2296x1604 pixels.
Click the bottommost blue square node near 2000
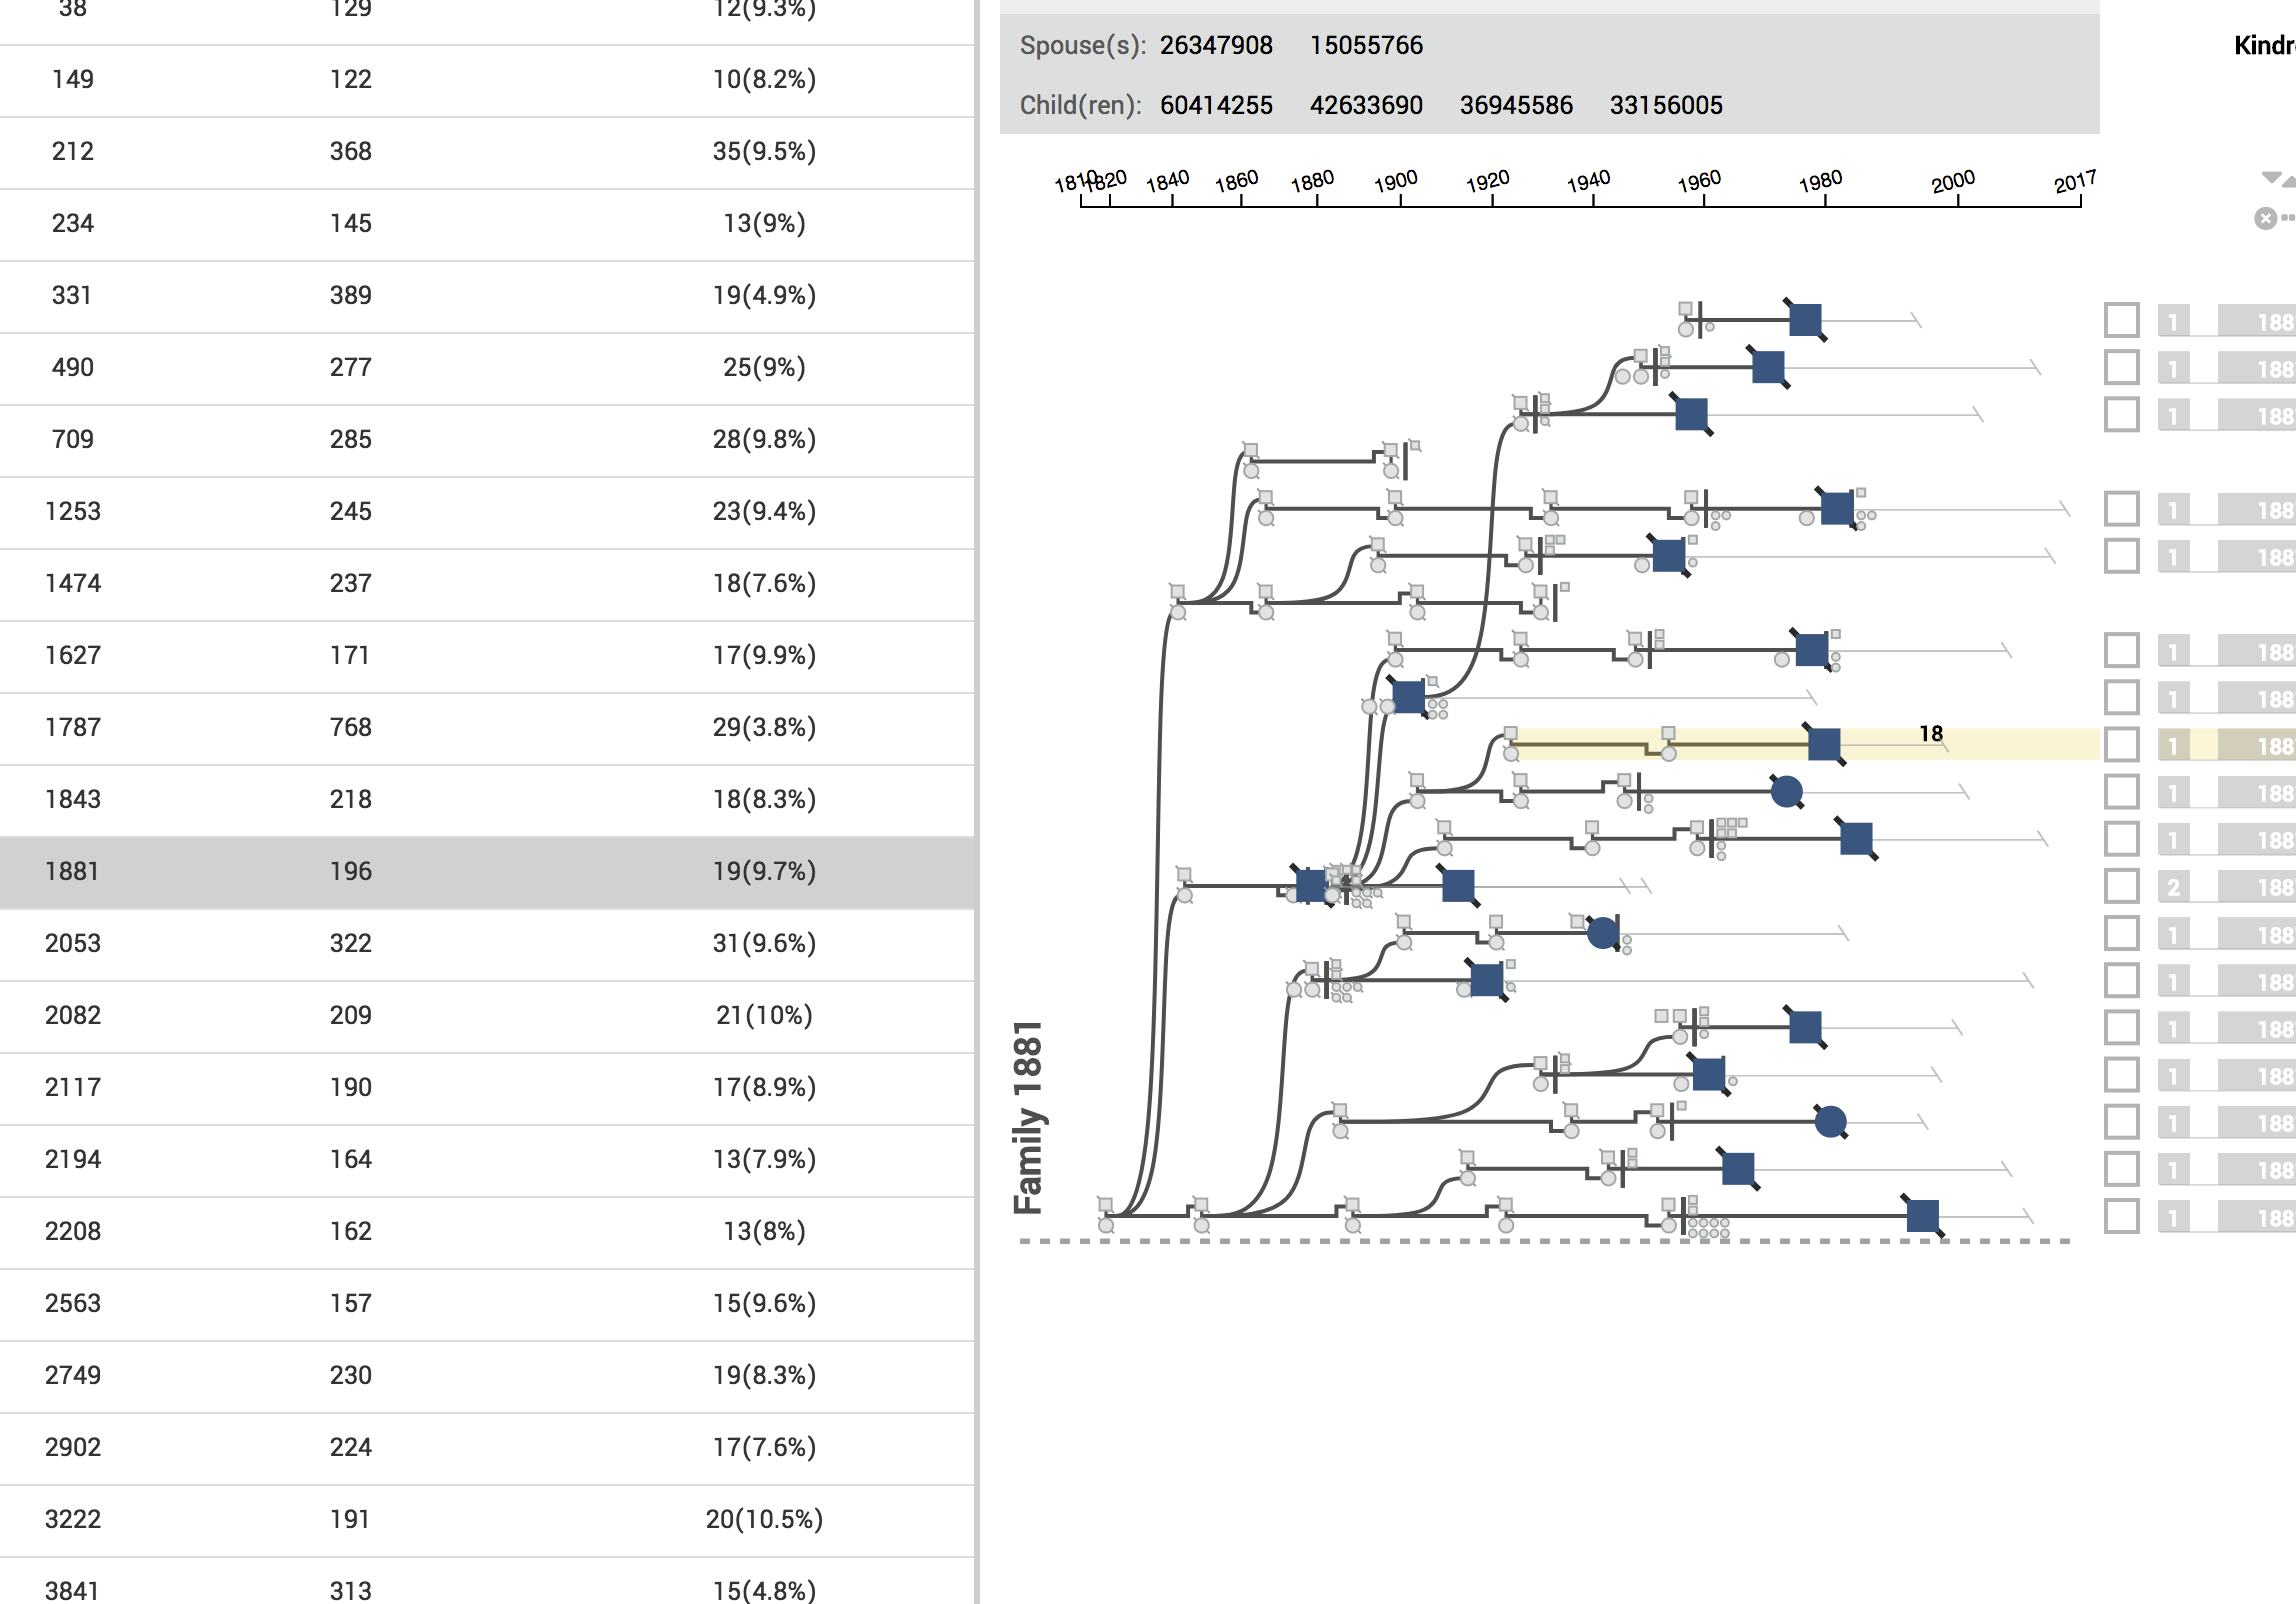coord(1922,1216)
